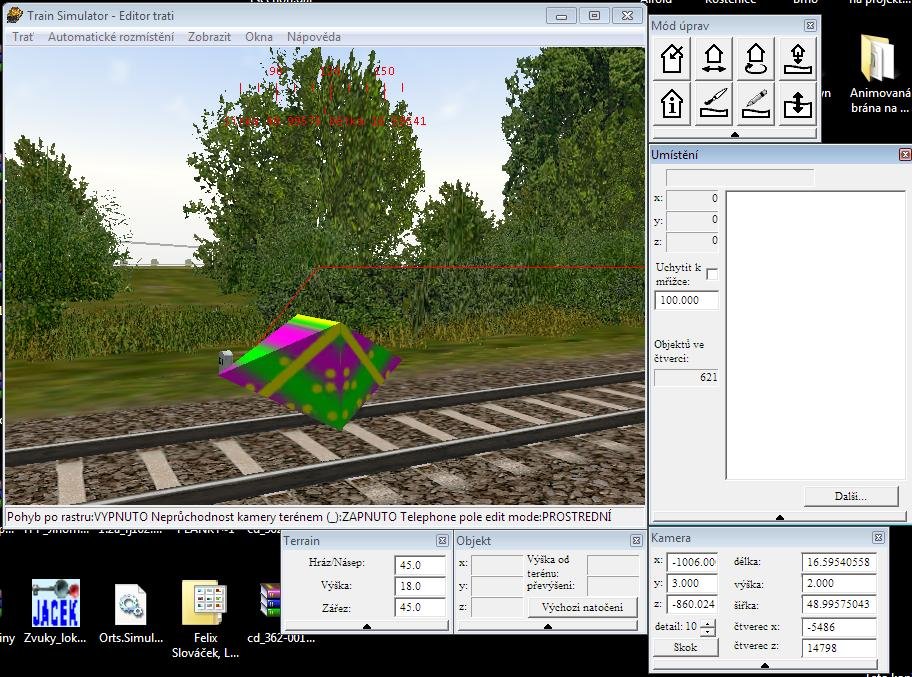Open the JACEK Zvuky_lok desktop icon
The width and height of the screenshot is (912, 677).
coord(55,611)
